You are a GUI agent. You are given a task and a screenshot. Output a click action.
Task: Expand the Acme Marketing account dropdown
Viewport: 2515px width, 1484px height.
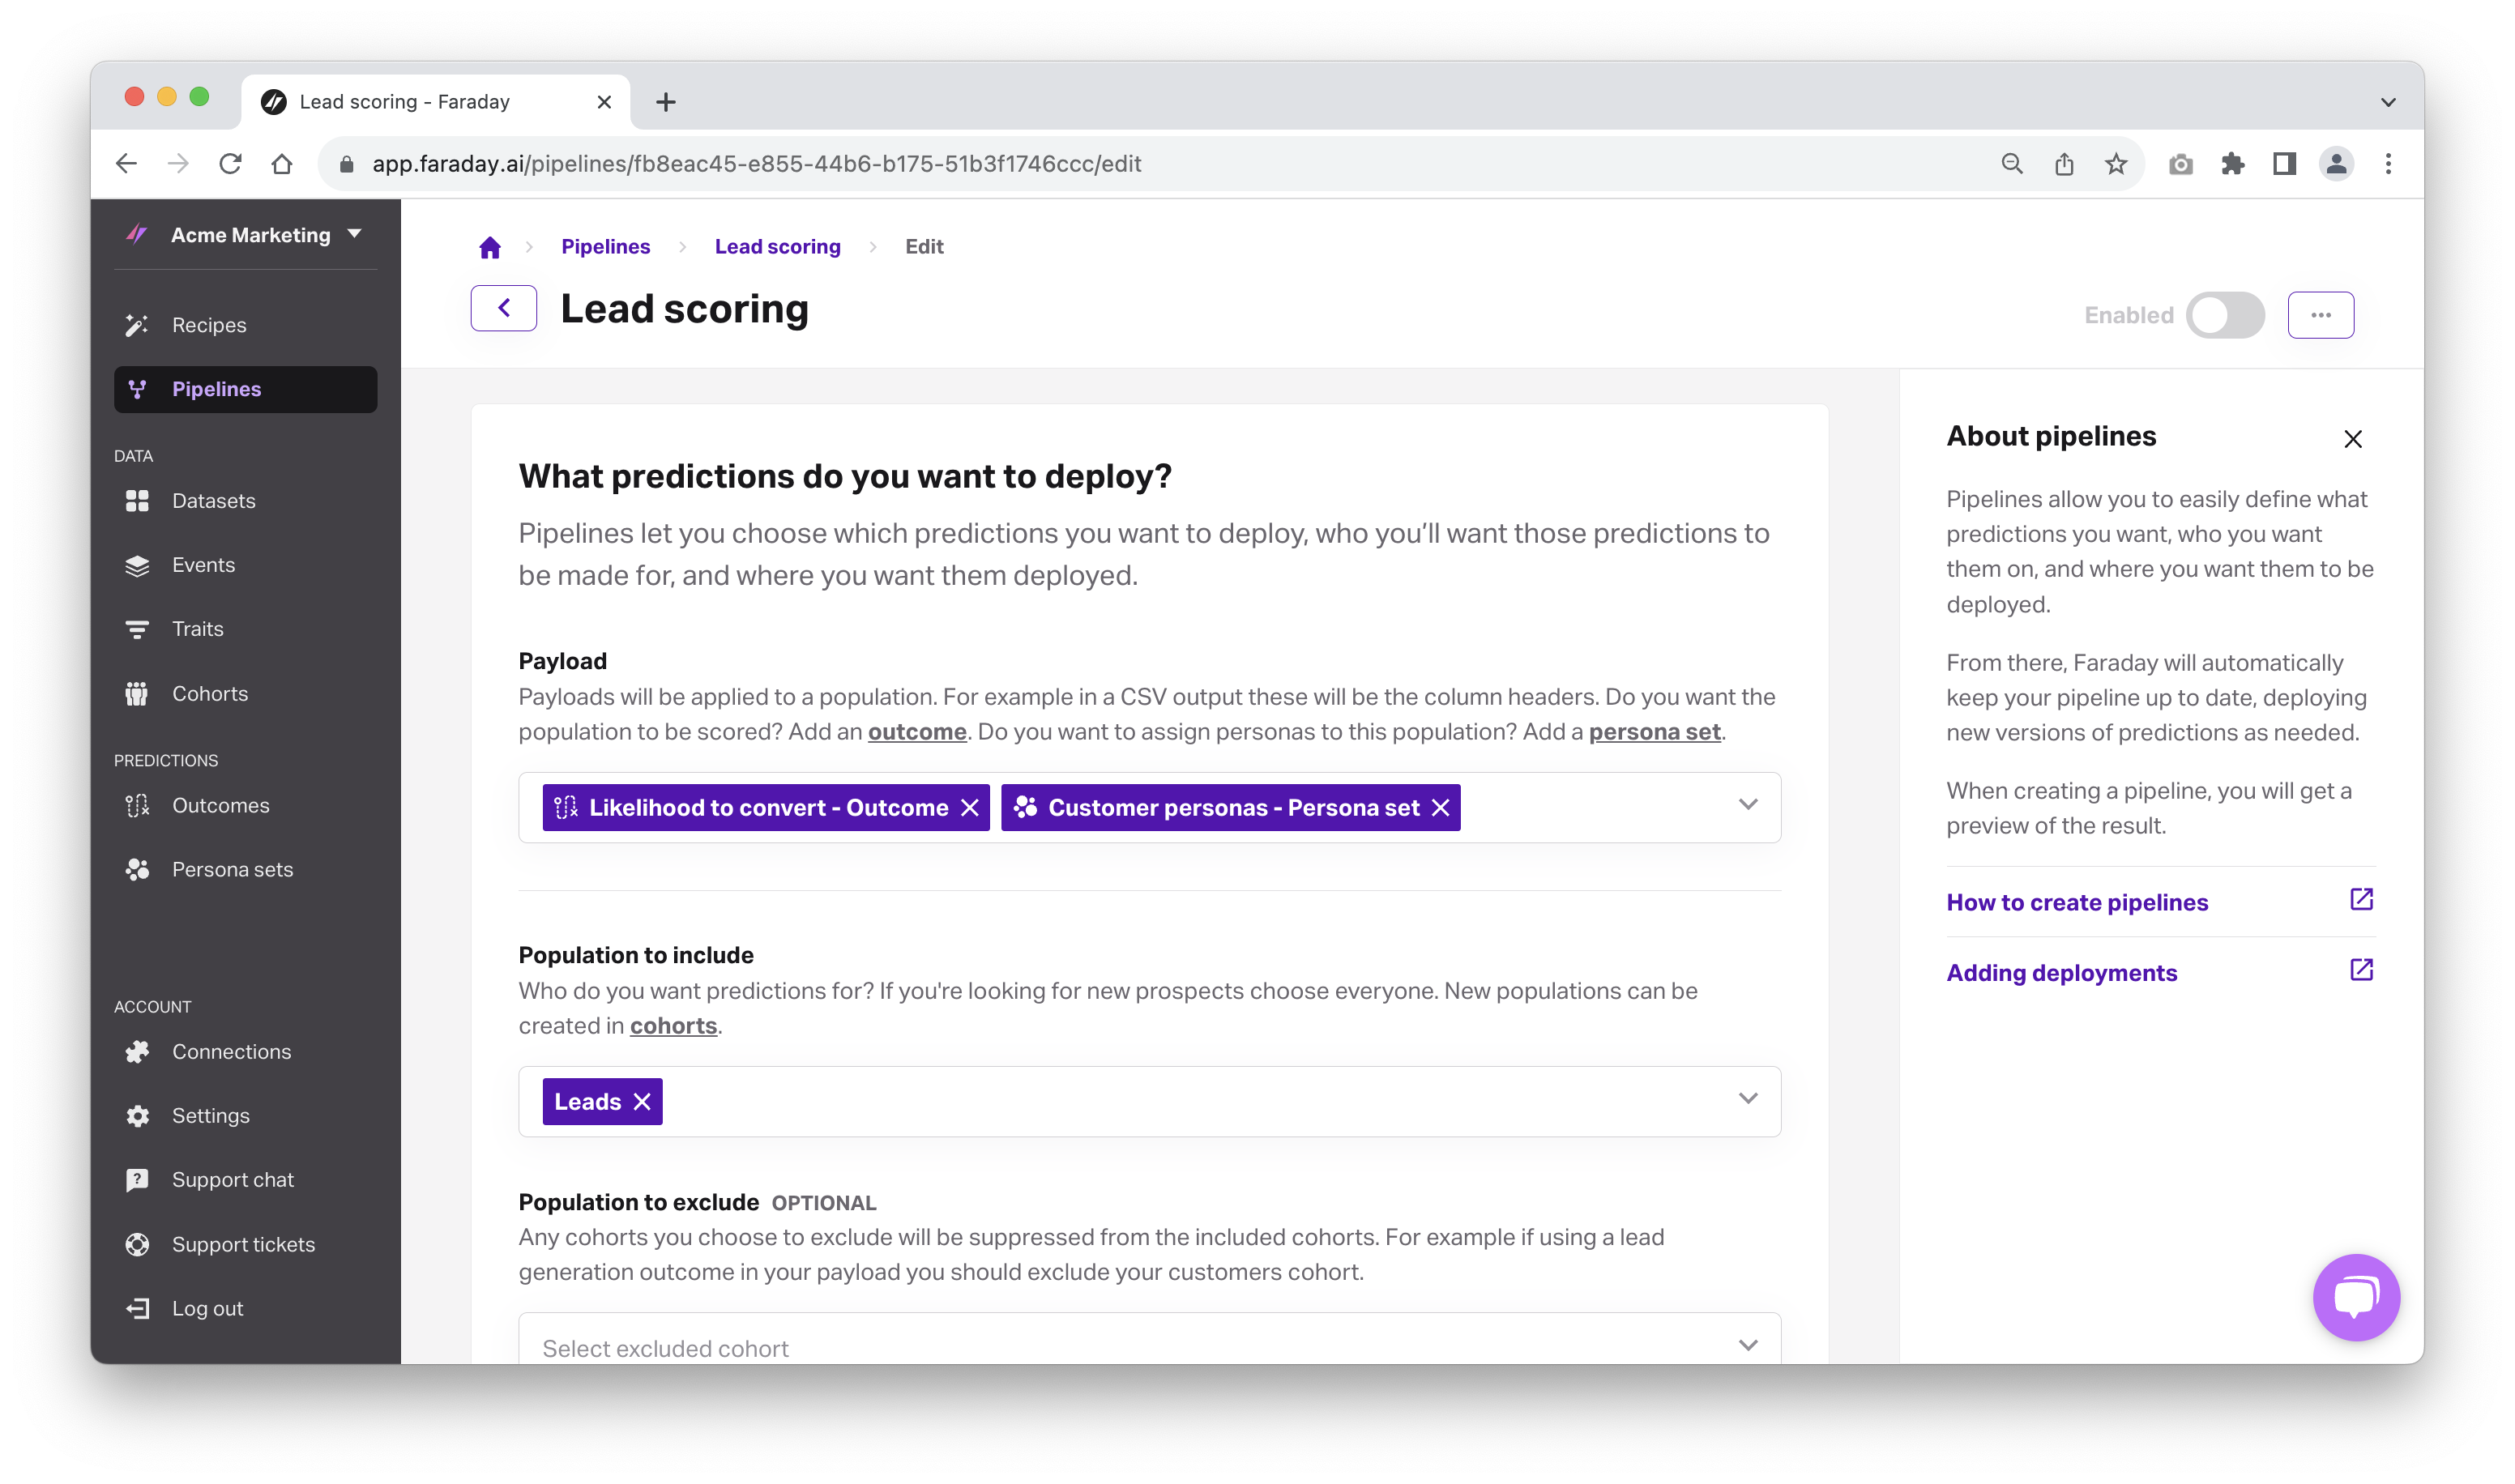coord(355,234)
